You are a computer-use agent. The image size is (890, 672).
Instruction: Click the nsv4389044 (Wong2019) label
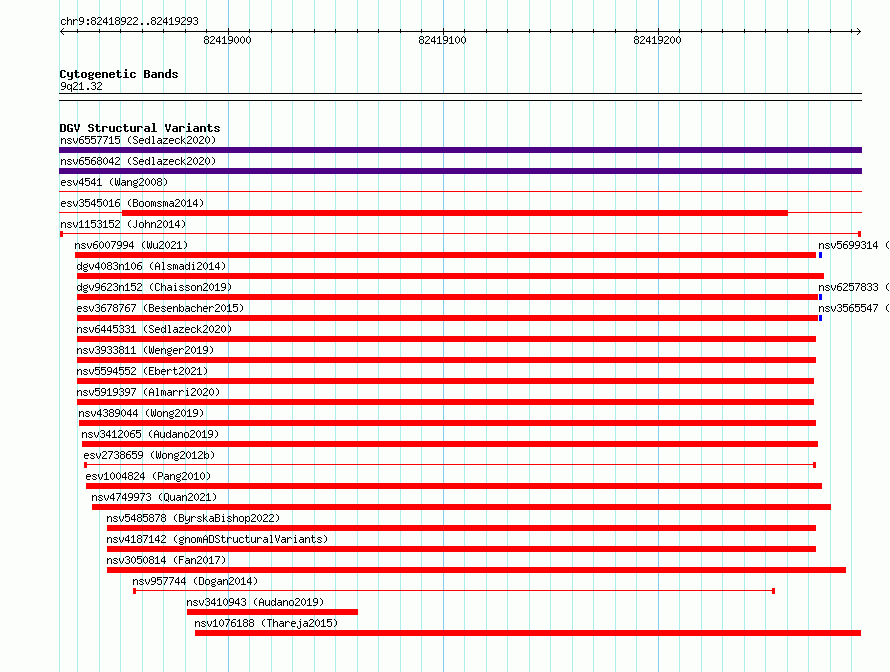(x=141, y=413)
